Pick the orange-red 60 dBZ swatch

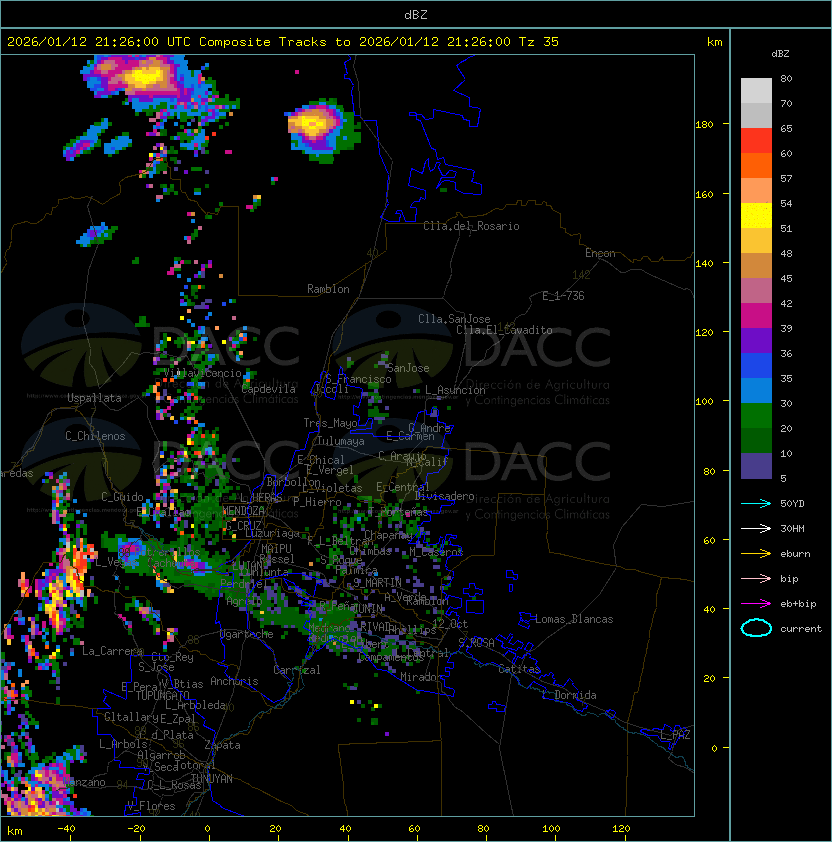tap(756, 165)
